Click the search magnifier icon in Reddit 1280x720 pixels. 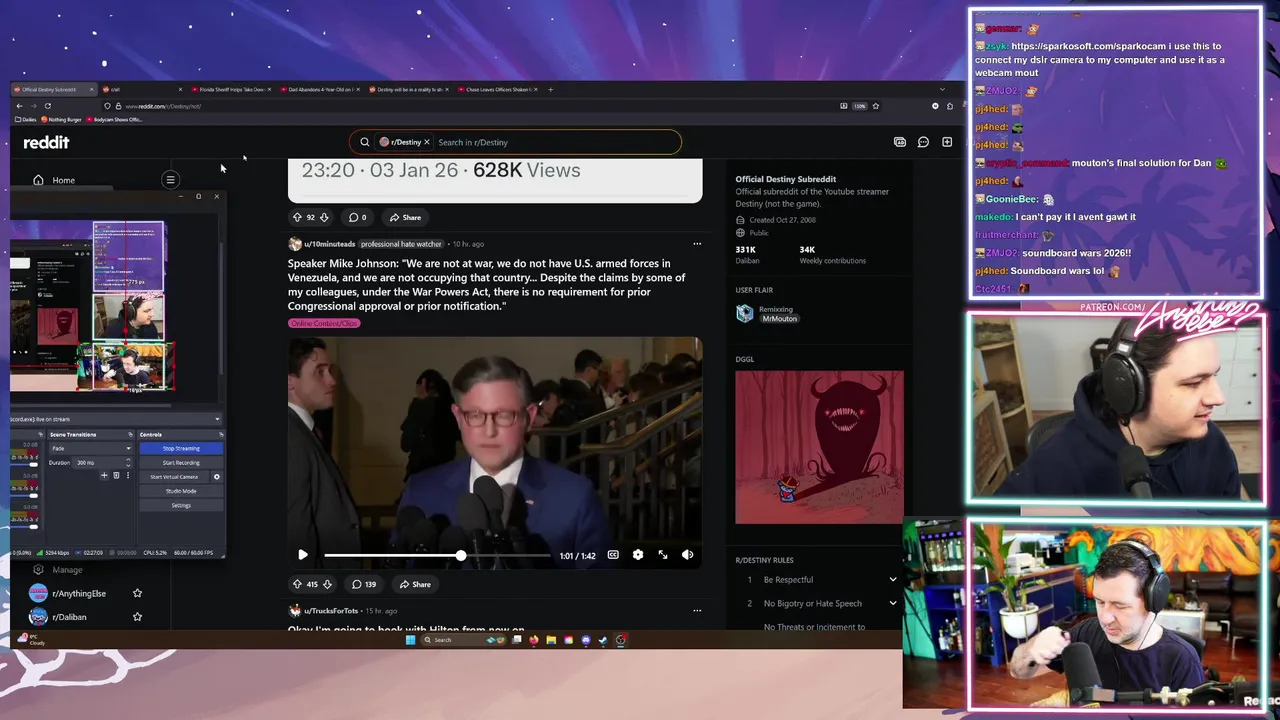pyautogui.click(x=365, y=142)
